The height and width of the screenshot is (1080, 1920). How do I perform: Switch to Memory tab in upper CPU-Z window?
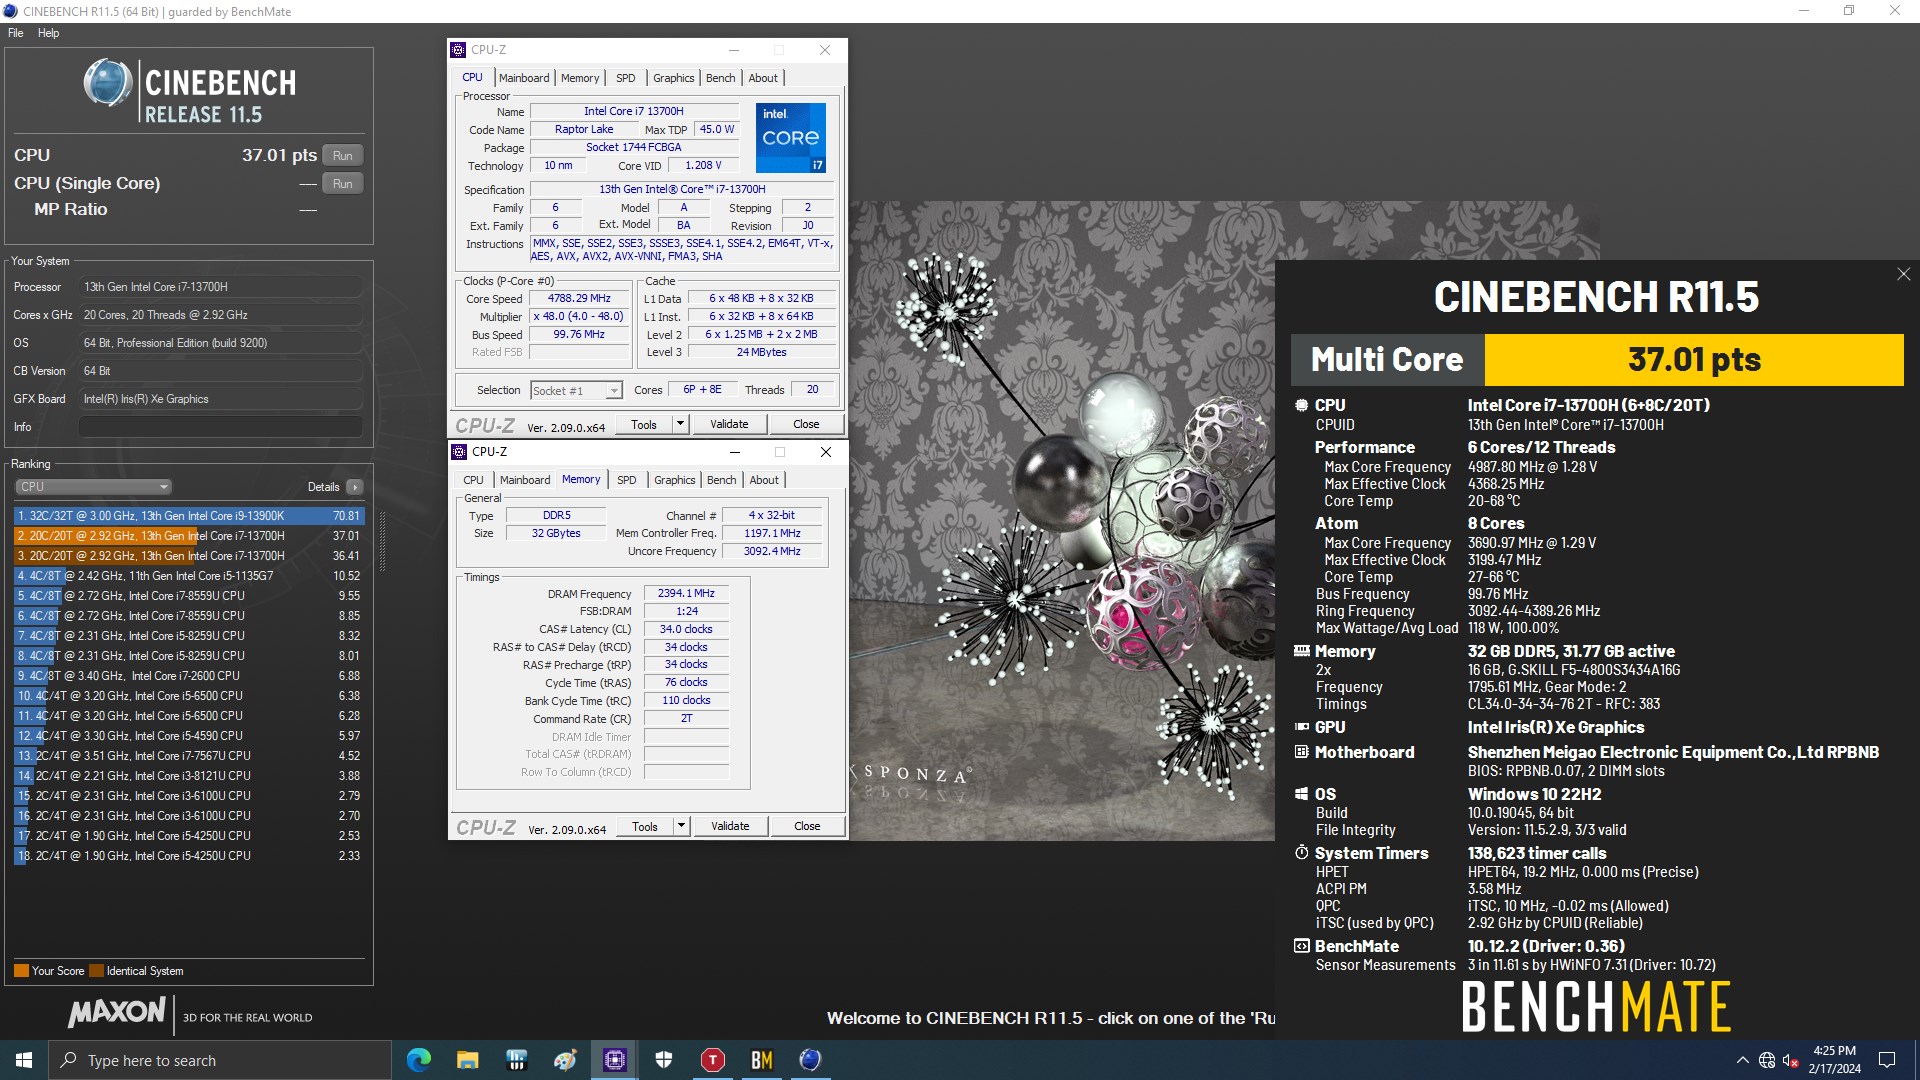tap(580, 78)
